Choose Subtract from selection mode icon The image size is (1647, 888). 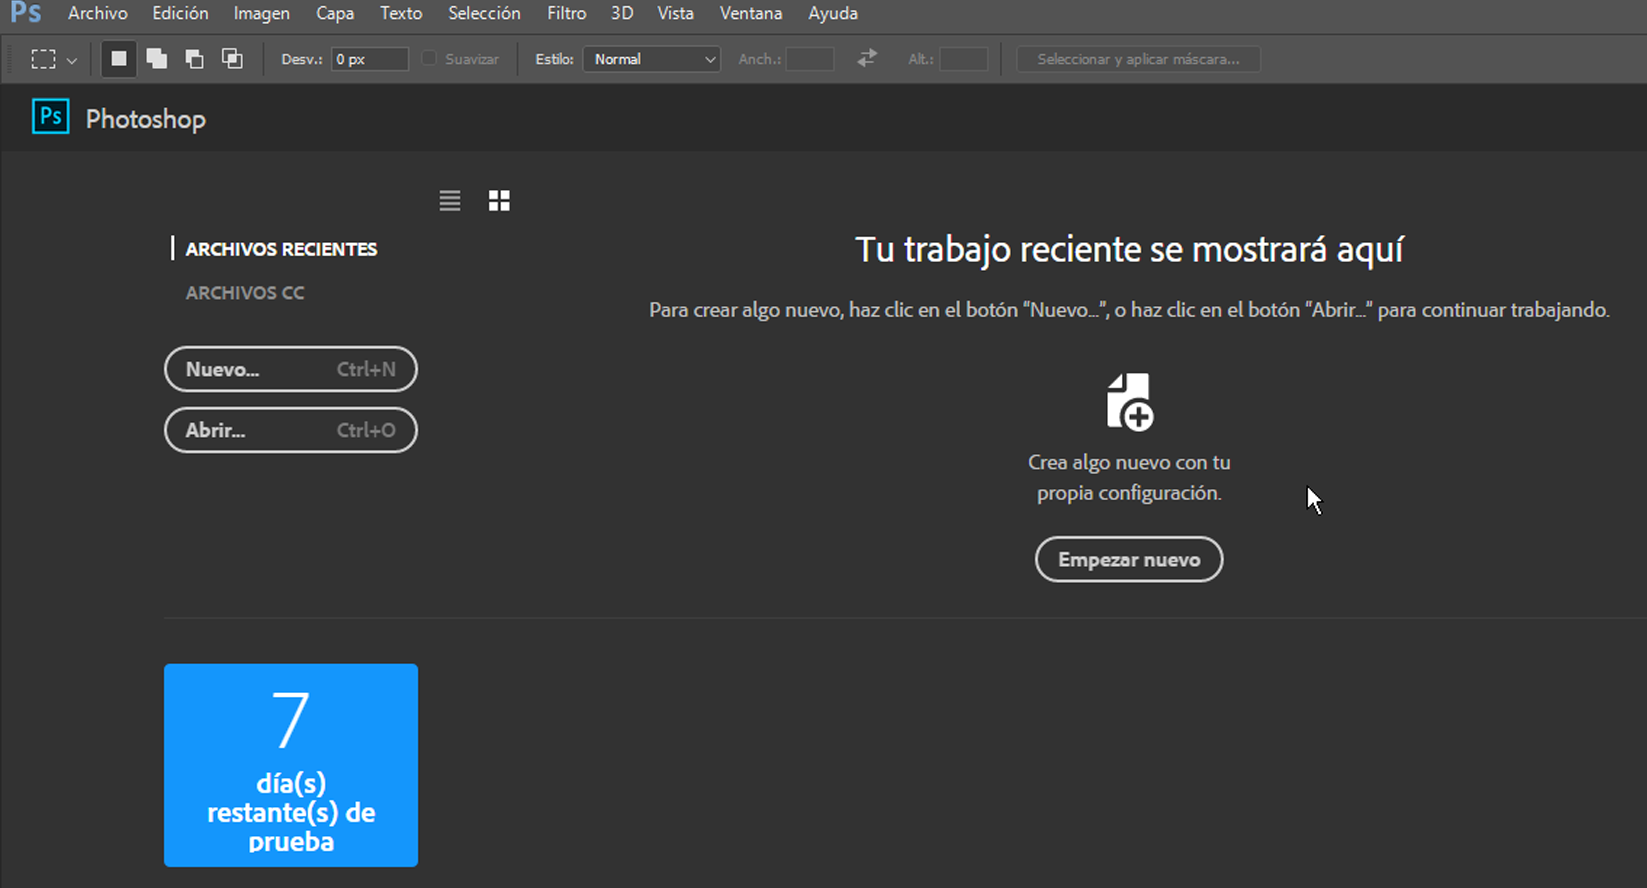coord(195,59)
